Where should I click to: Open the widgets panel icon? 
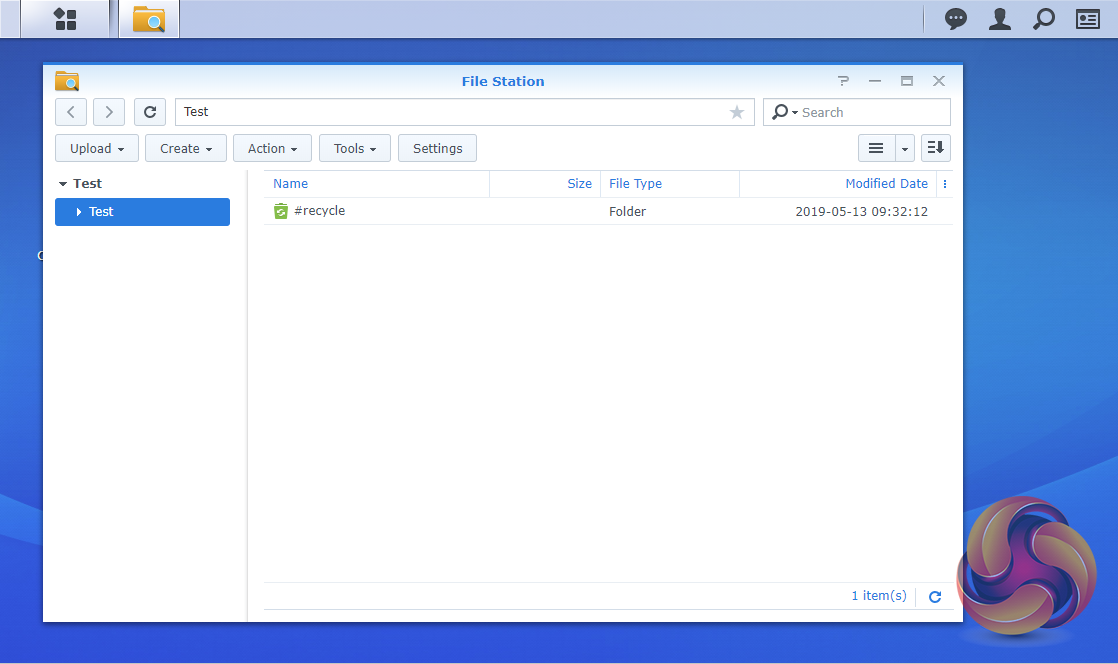click(x=1087, y=19)
